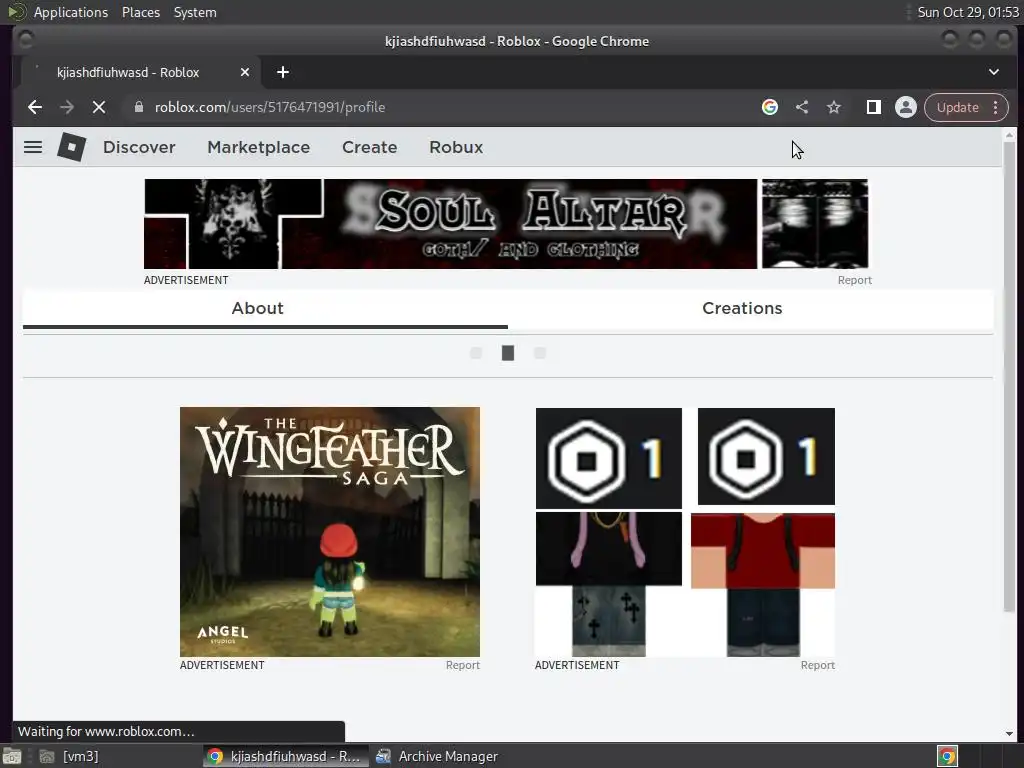Click the page vertical scrollbar
The height and width of the screenshot is (768, 1024).
click(x=1009, y=377)
